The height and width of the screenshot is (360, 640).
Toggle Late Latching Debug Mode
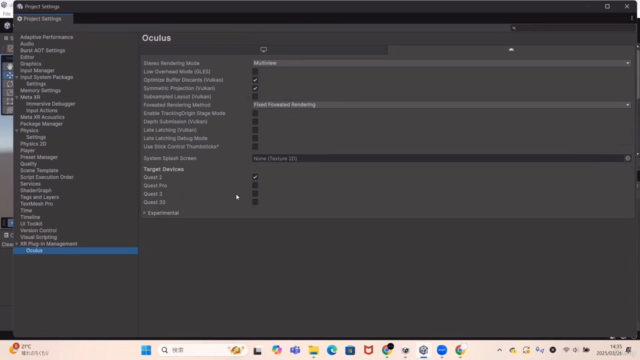pyautogui.click(x=255, y=138)
